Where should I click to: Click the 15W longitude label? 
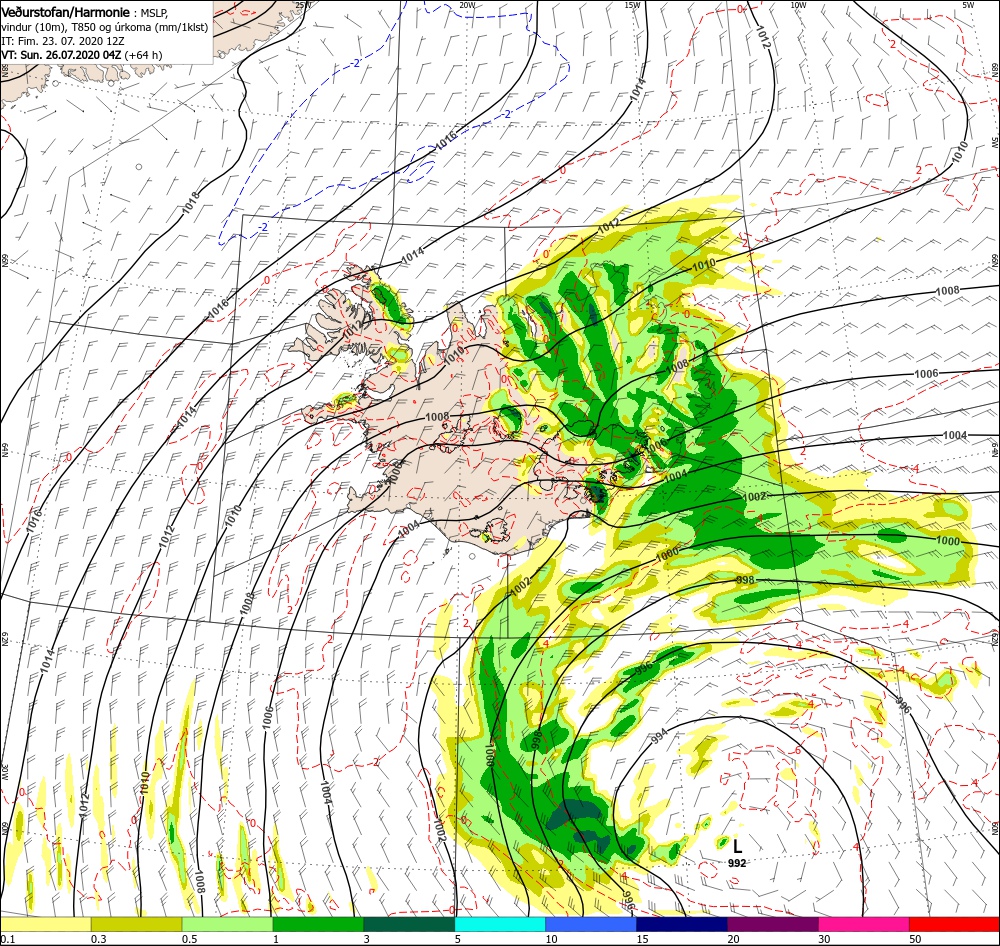pos(632,4)
